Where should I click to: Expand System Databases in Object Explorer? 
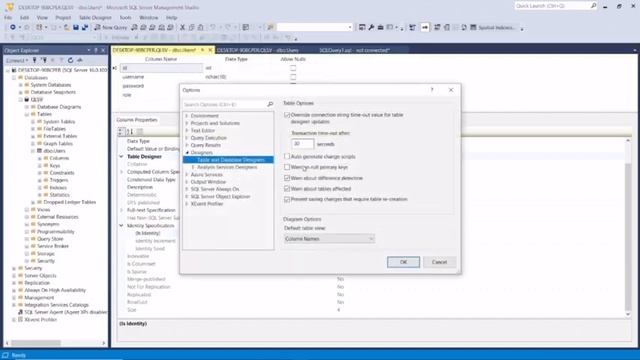[x=21, y=85]
